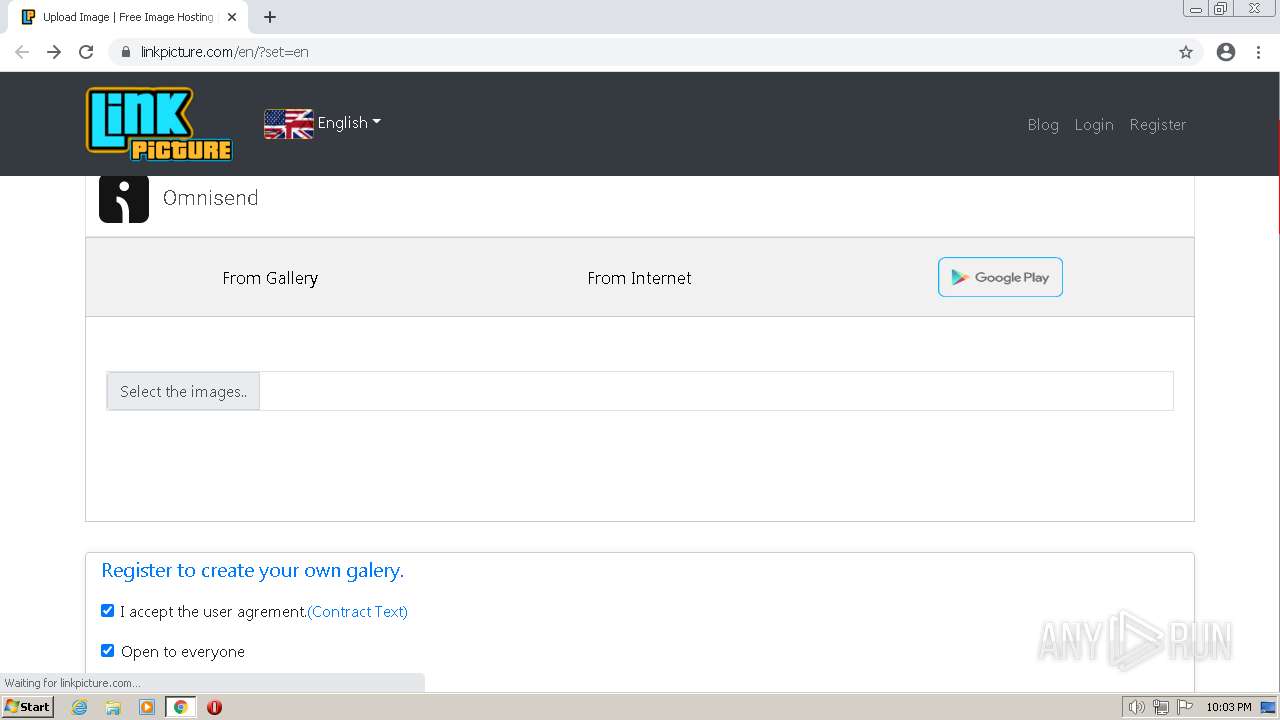Click the system clock 10:03 PM
Image resolution: width=1280 pixels, height=720 pixels.
[1229, 707]
